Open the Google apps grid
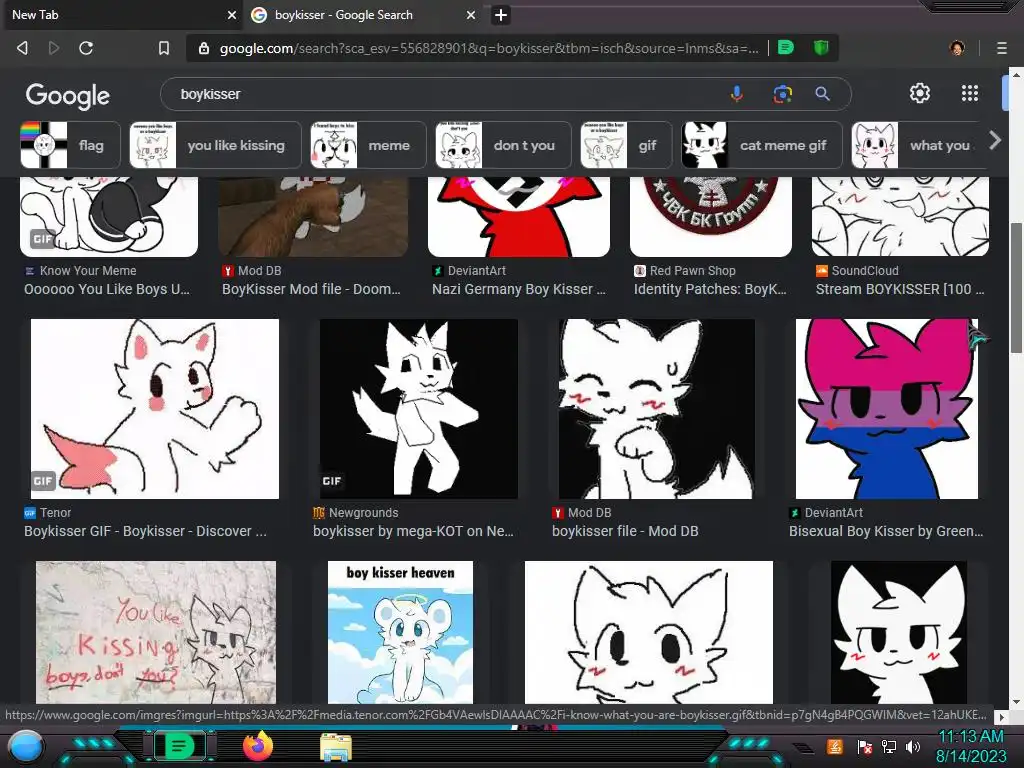 970,93
